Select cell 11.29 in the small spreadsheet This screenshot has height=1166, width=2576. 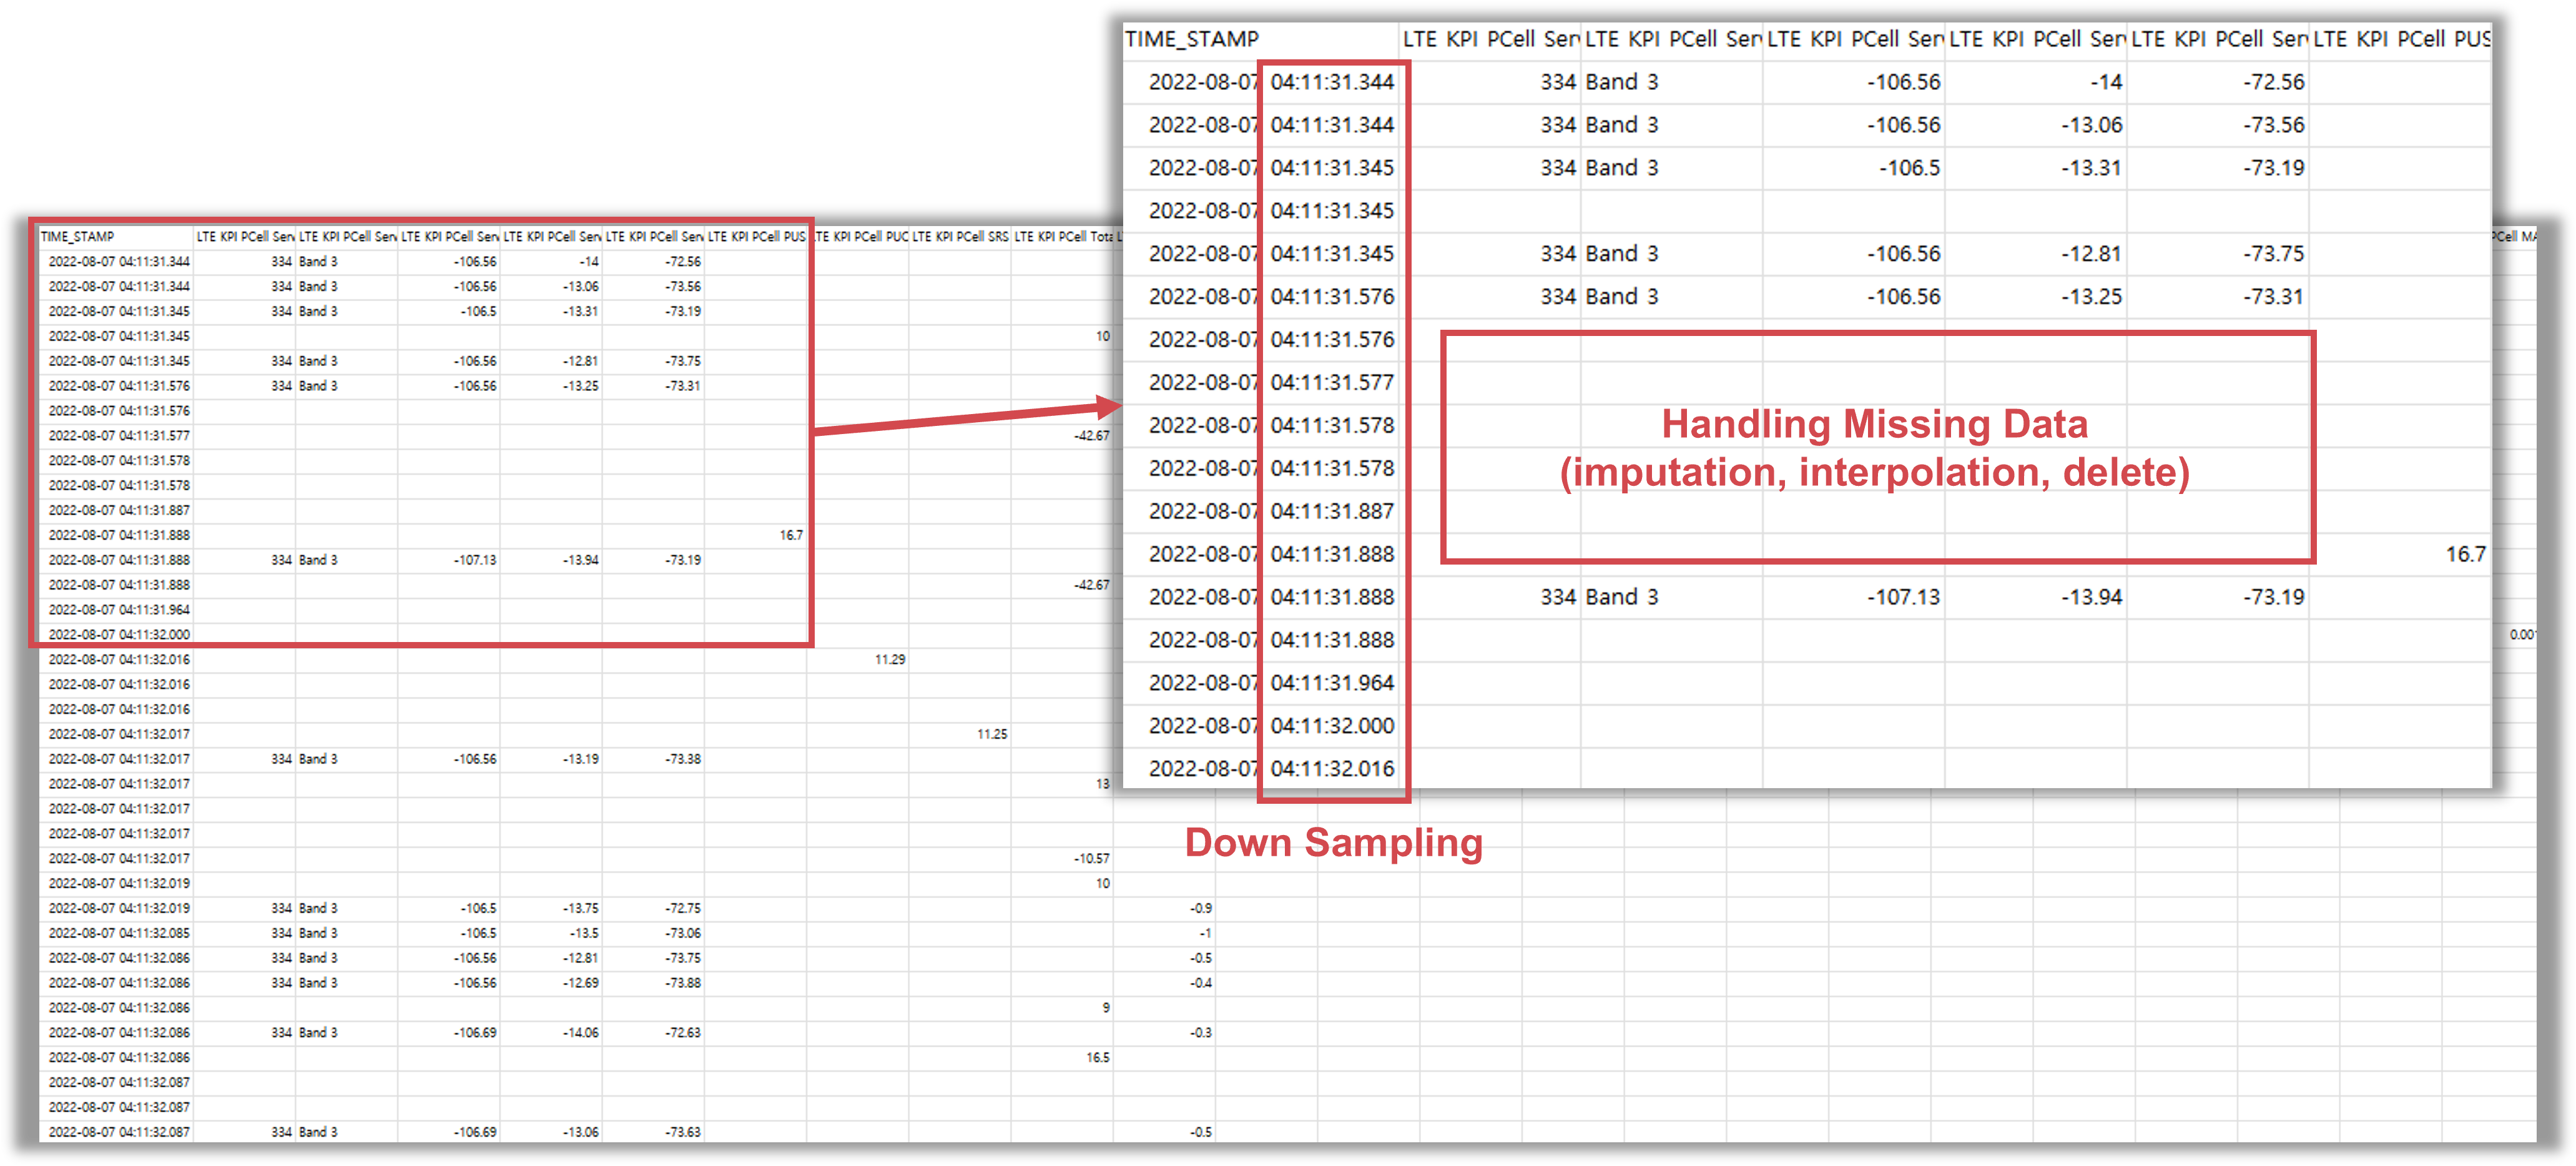[890, 660]
